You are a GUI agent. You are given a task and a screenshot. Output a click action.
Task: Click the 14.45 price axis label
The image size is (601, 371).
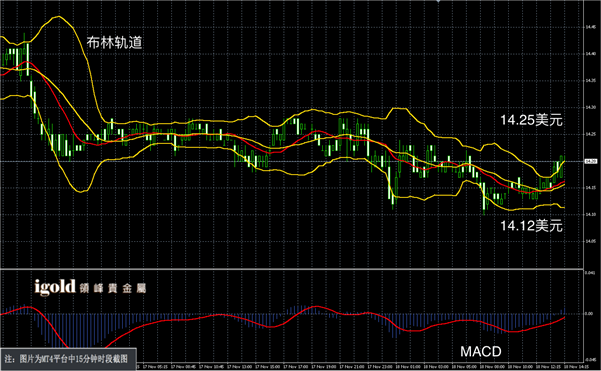(591, 27)
